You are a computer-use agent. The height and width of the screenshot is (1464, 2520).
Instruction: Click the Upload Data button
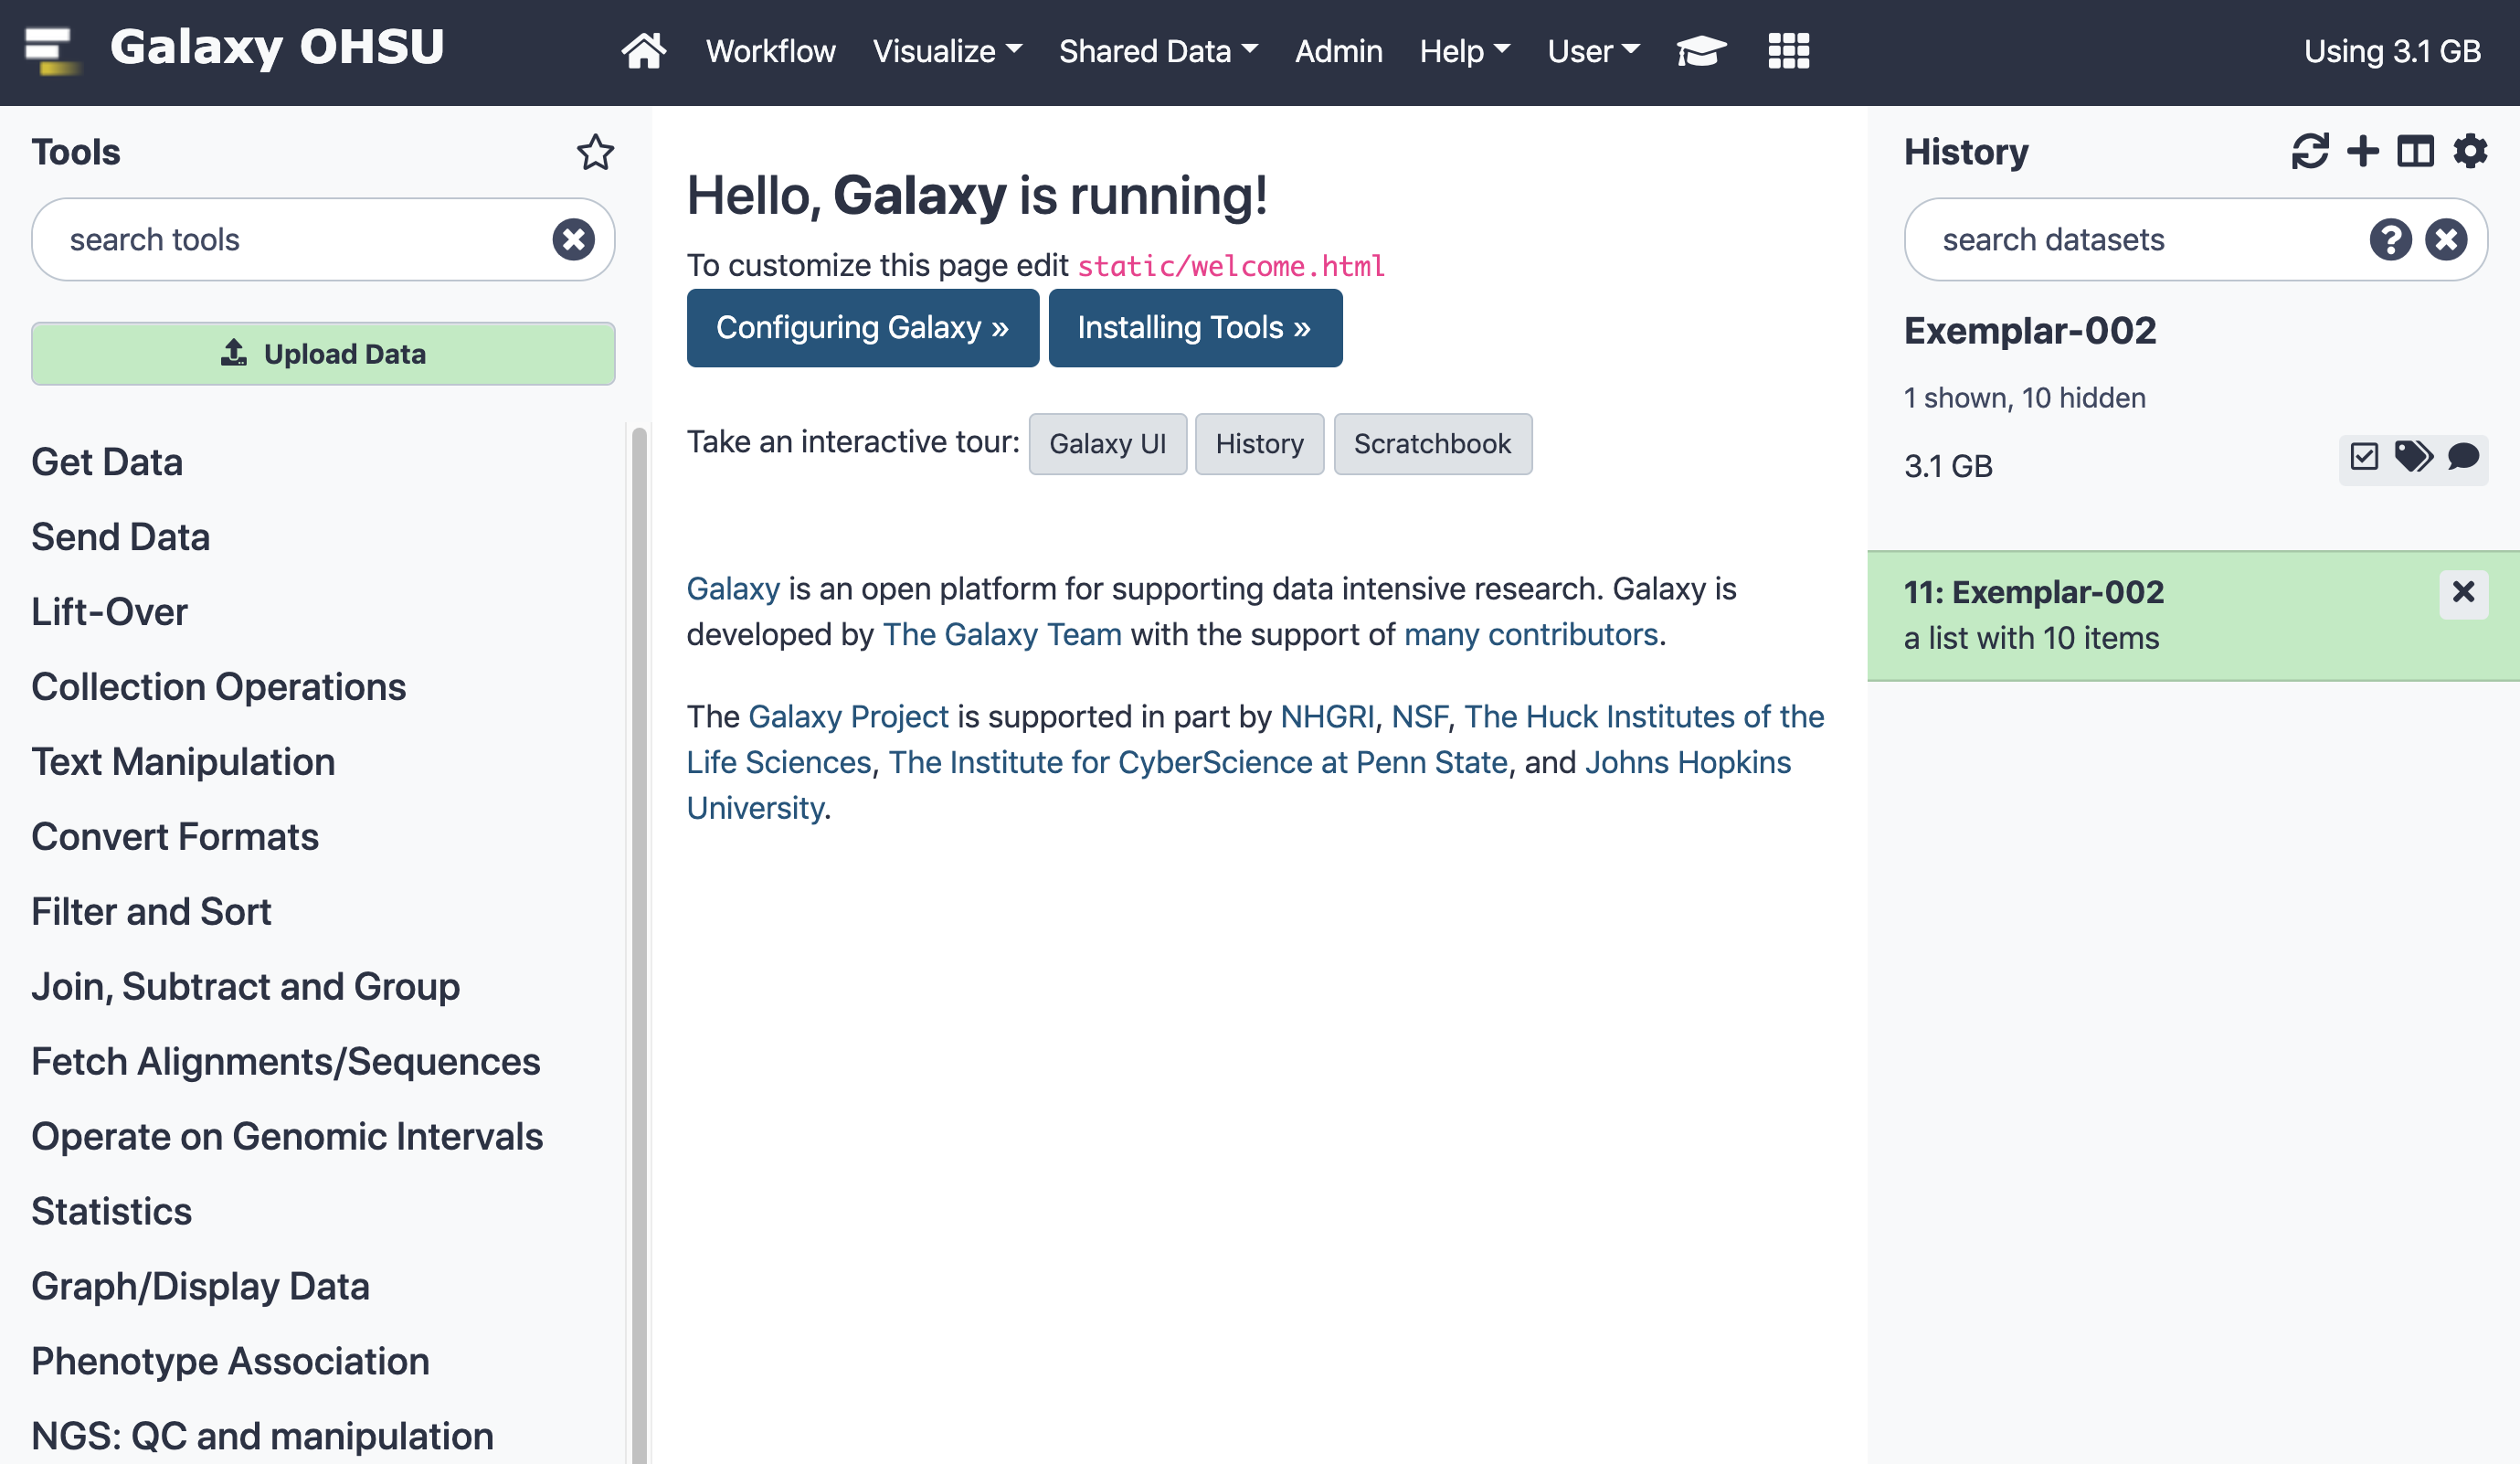323,354
